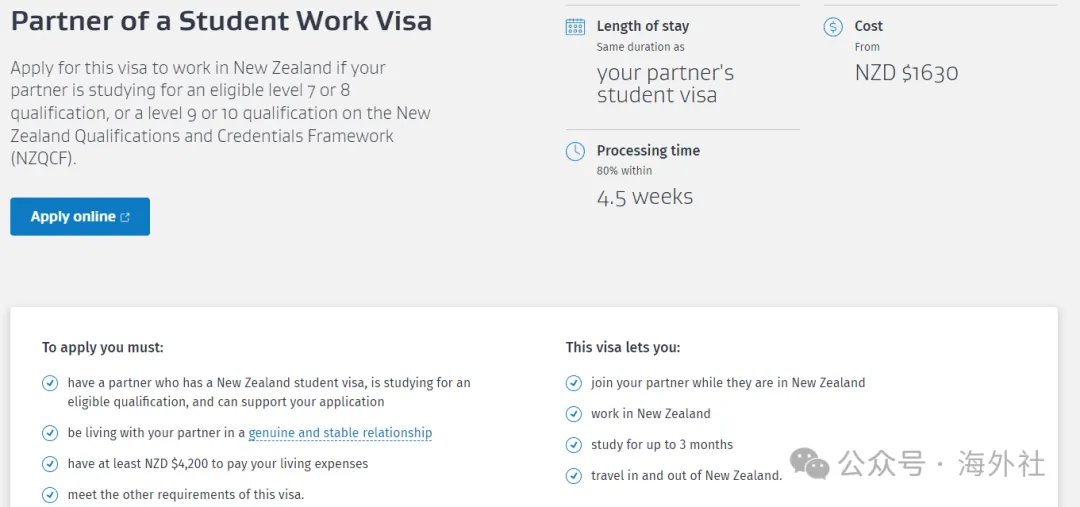Click the 'To apply you must:' heading
Image resolution: width=1080 pixels, height=507 pixels.
[103, 347]
